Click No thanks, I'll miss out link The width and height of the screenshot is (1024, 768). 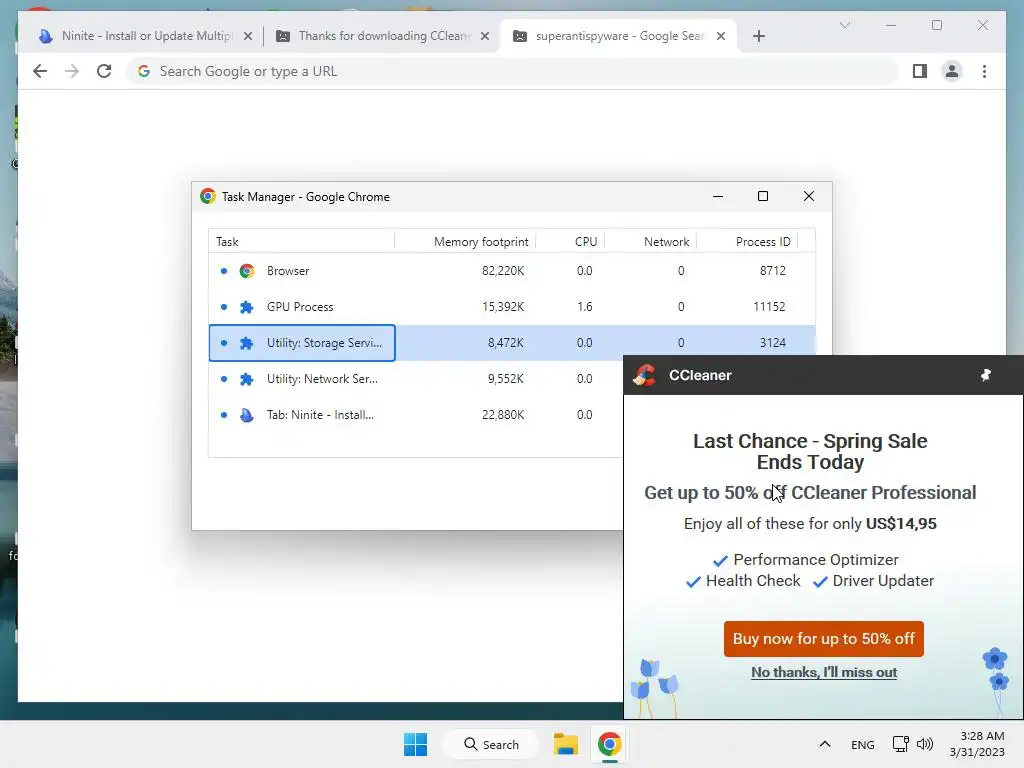[x=824, y=672]
